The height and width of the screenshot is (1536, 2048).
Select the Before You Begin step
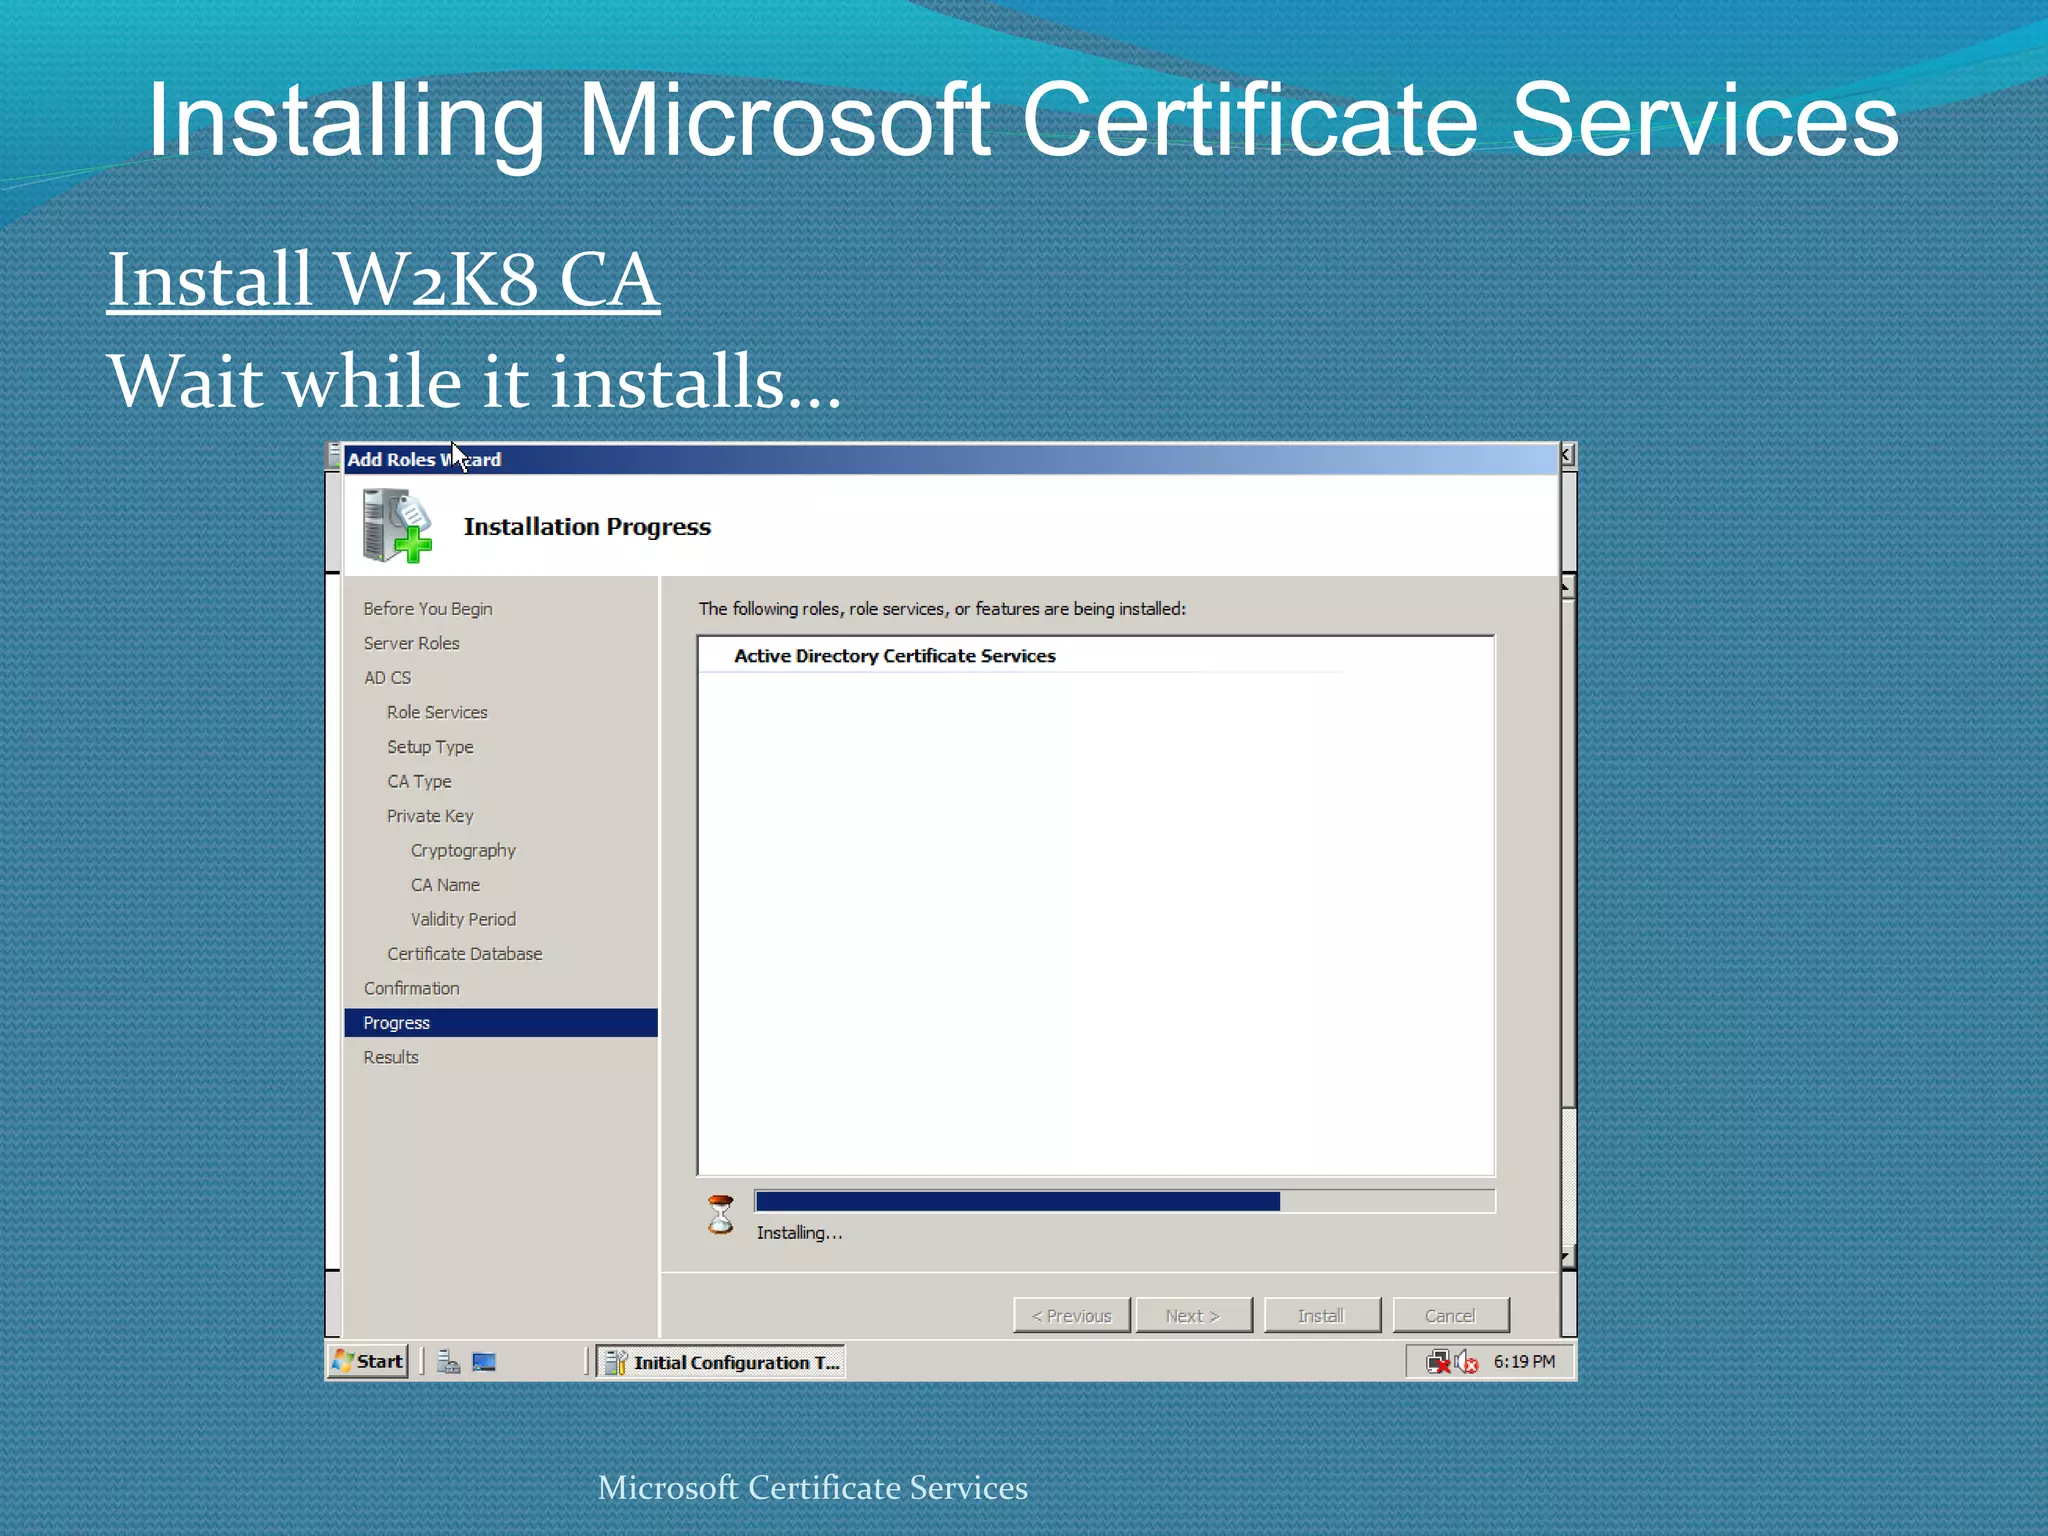coord(428,609)
